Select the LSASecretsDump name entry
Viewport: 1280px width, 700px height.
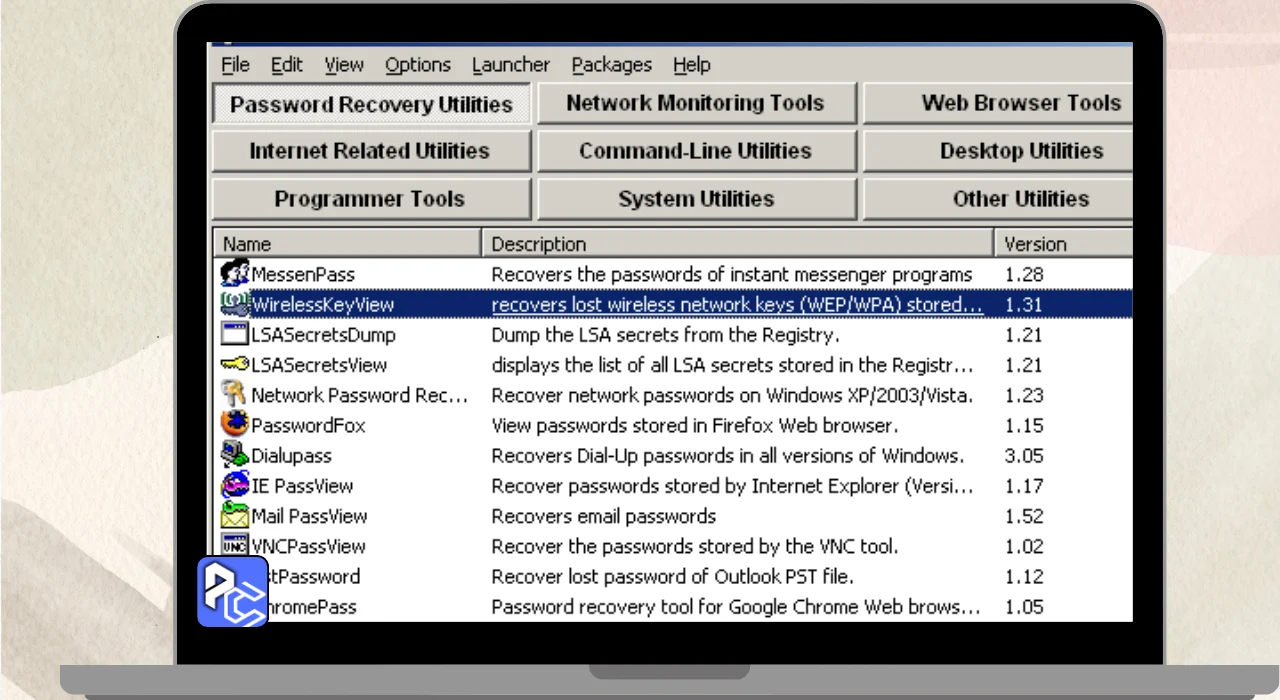point(324,334)
